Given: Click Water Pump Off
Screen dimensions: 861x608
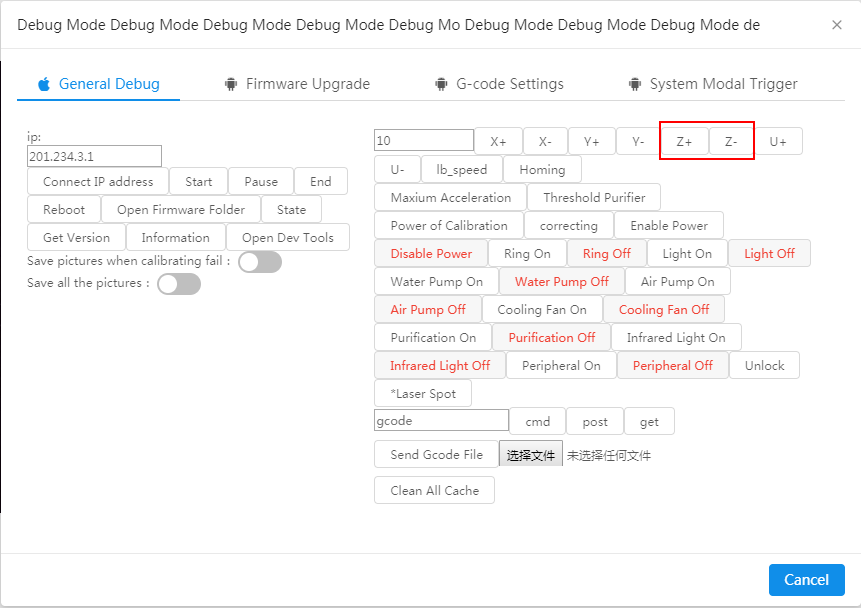Looking at the screenshot, I should point(562,281).
